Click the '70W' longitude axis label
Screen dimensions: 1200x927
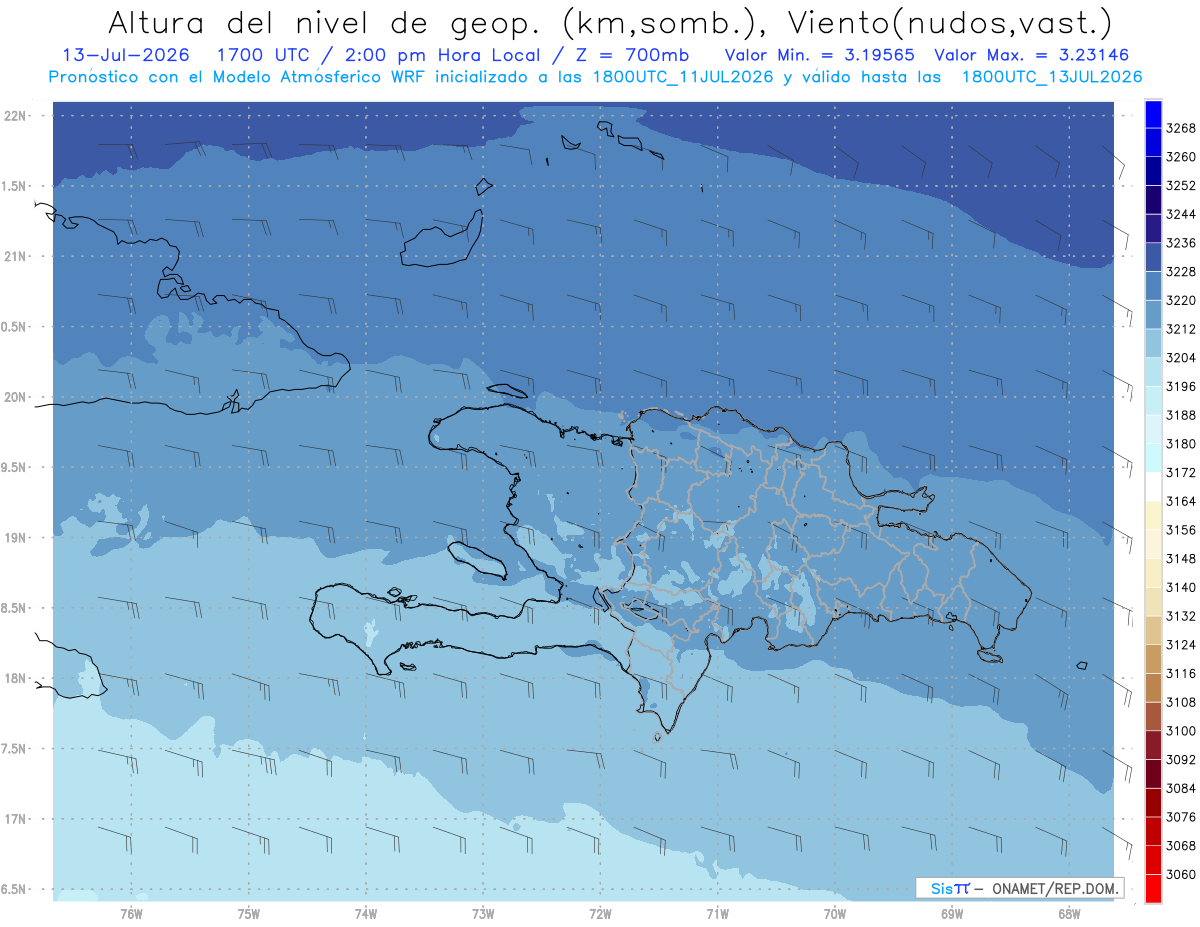click(x=835, y=914)
